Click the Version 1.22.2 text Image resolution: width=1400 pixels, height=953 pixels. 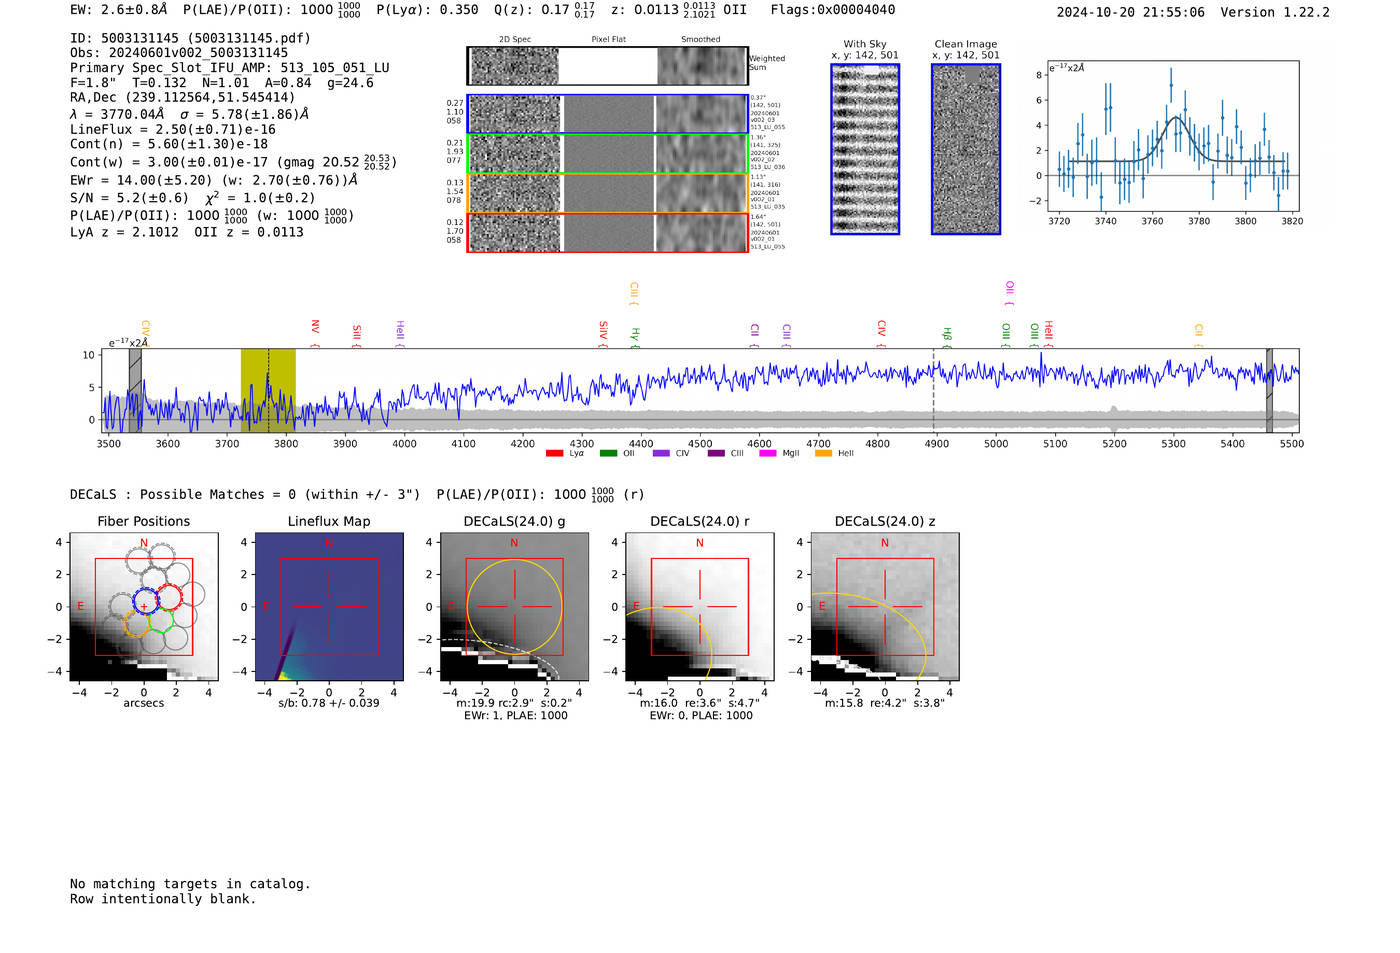pyautogui.click(x=1275, y=12)
